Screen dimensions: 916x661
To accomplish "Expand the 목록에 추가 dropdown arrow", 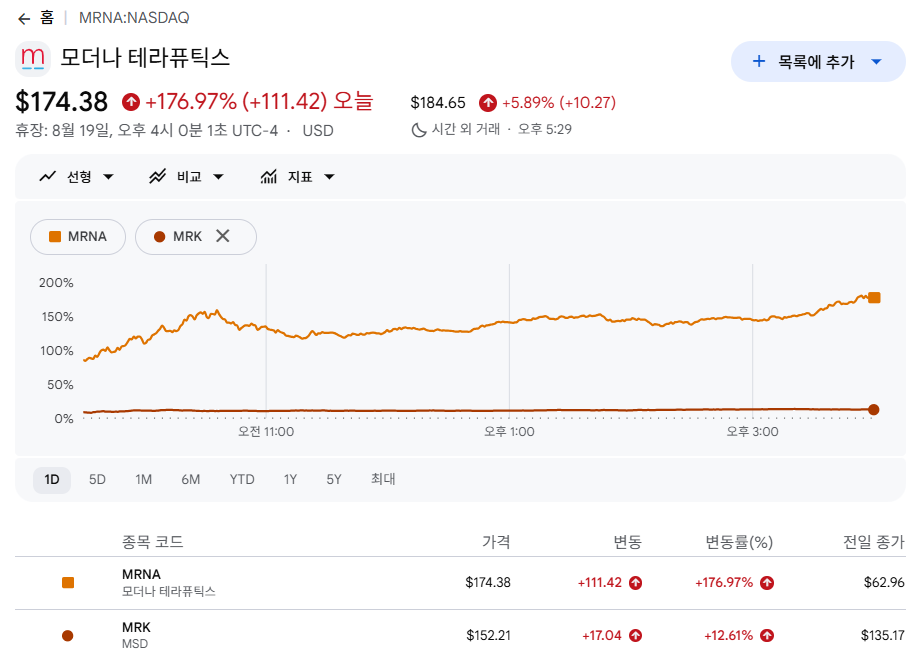I will (x=876, y=61).
